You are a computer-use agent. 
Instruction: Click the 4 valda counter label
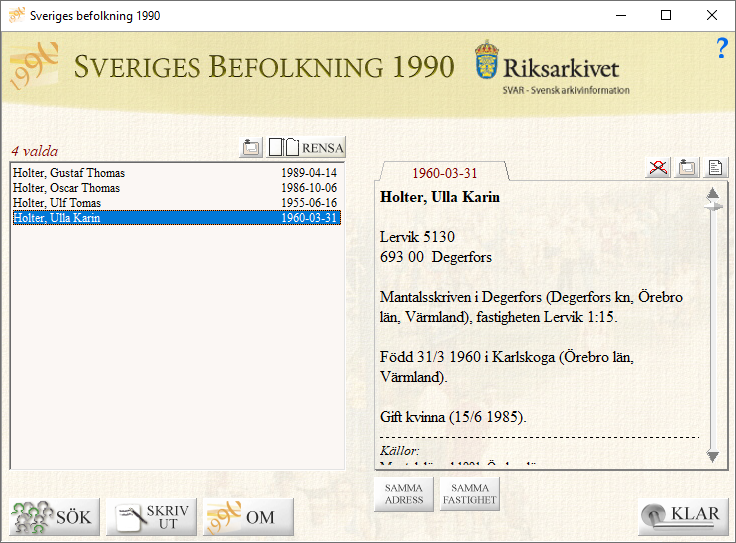[35, 151]
